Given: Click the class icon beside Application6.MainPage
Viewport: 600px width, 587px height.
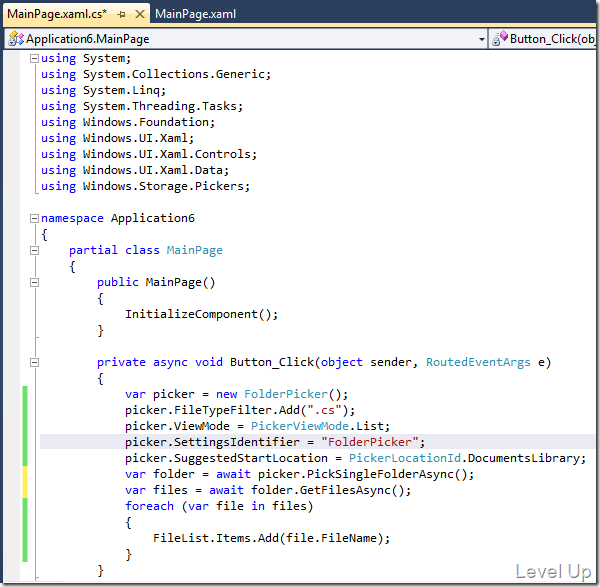Looking at the screenshot, I should click(x=16, y=39).
